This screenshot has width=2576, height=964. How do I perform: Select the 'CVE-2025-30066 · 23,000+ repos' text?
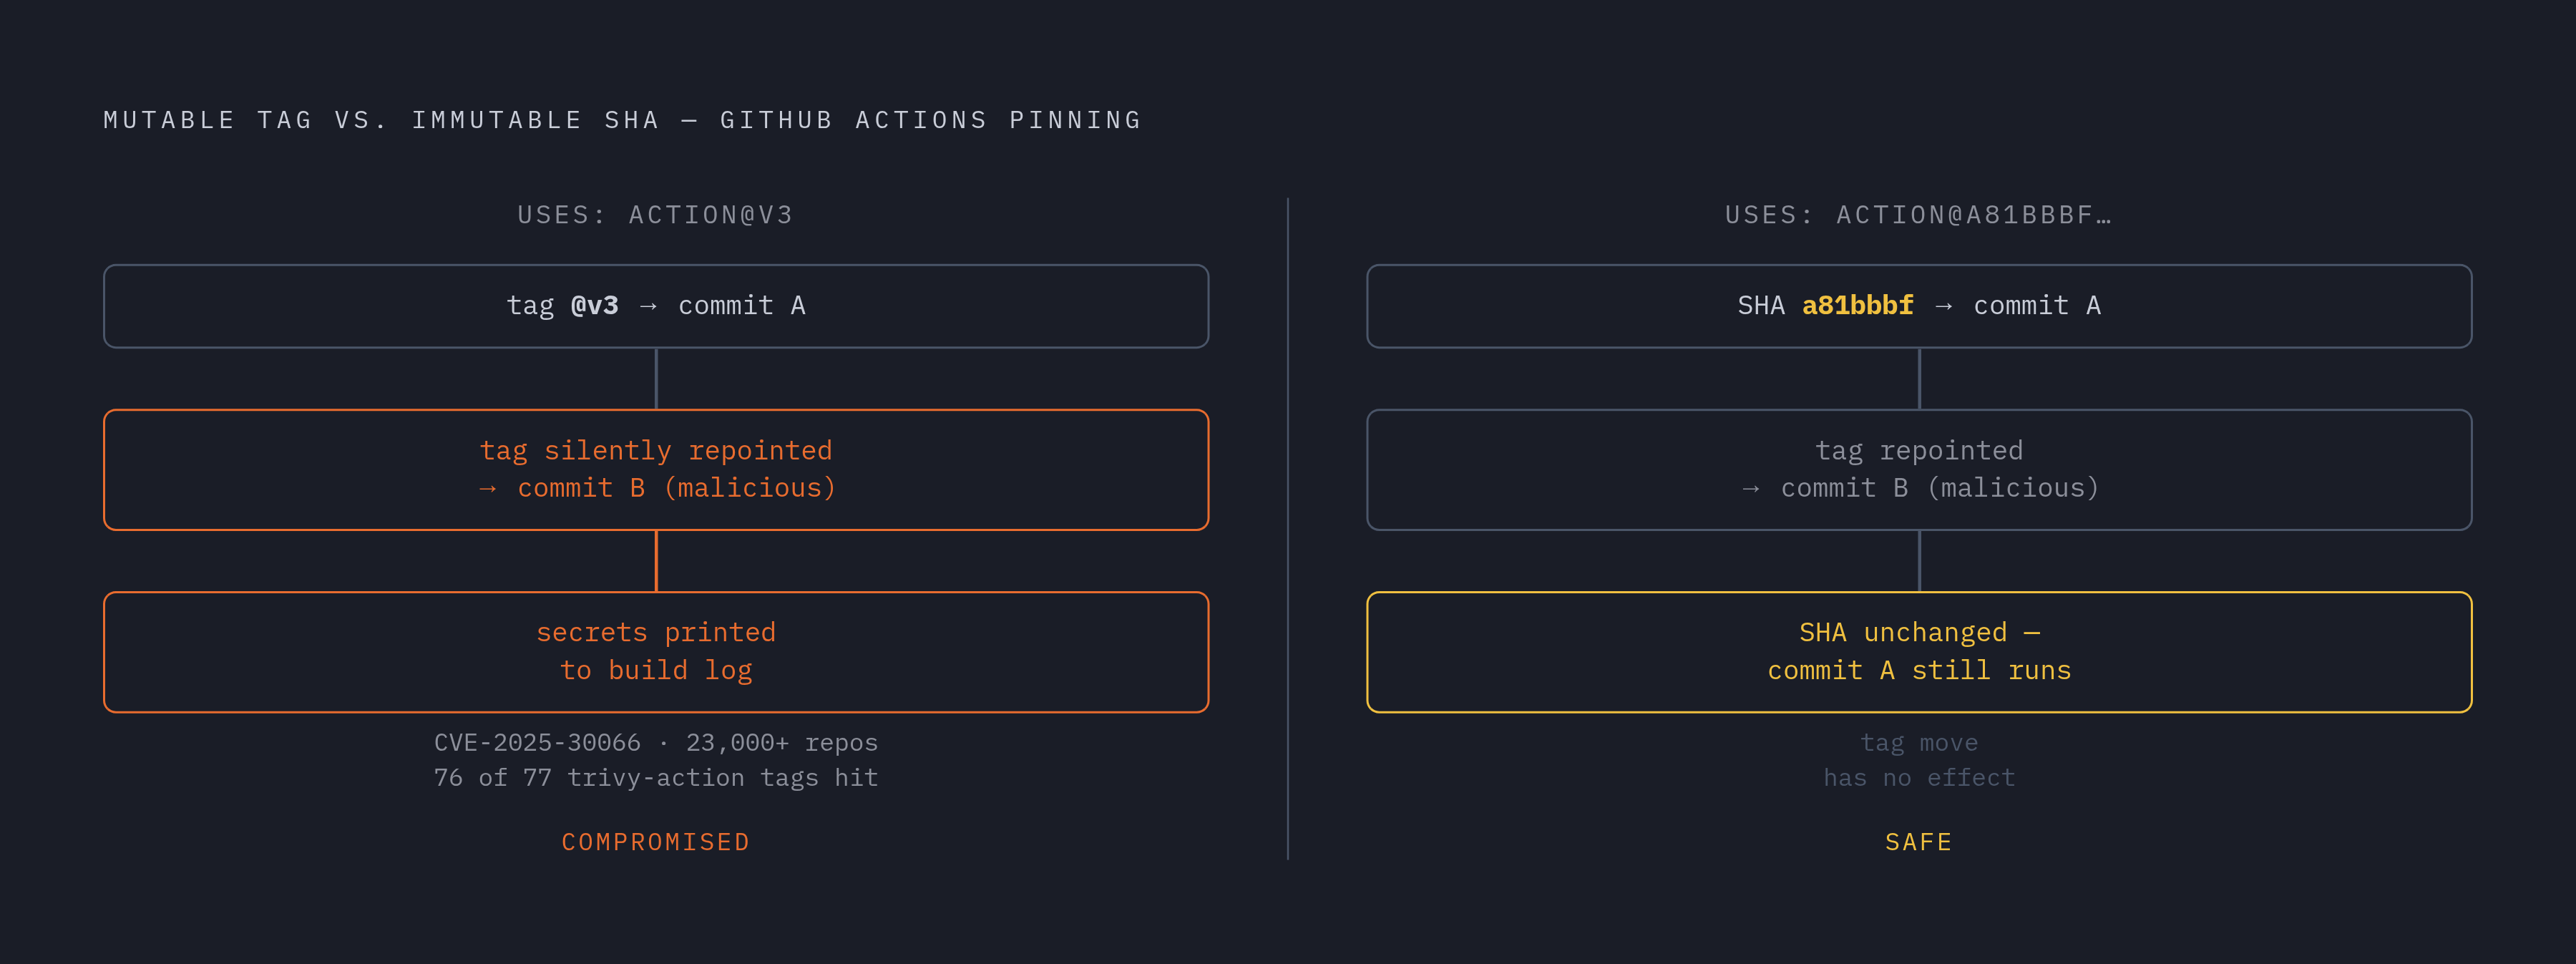click(656, 743)
